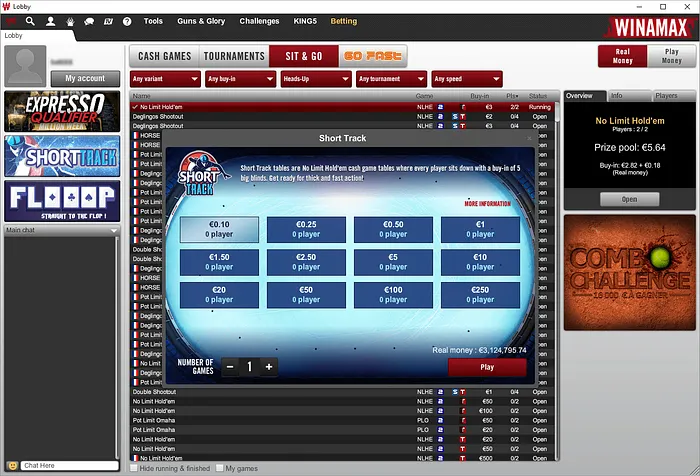Open the player profile icon in toolbar
The height and width of the screenshot is (476, 700).
(50, 20)
